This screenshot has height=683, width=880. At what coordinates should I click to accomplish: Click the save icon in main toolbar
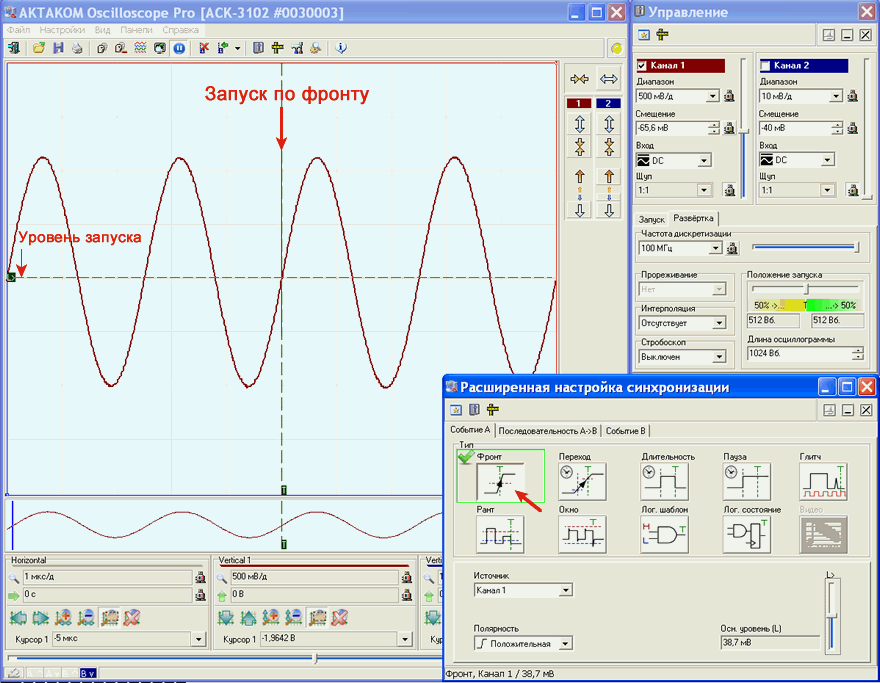point(58,47)
